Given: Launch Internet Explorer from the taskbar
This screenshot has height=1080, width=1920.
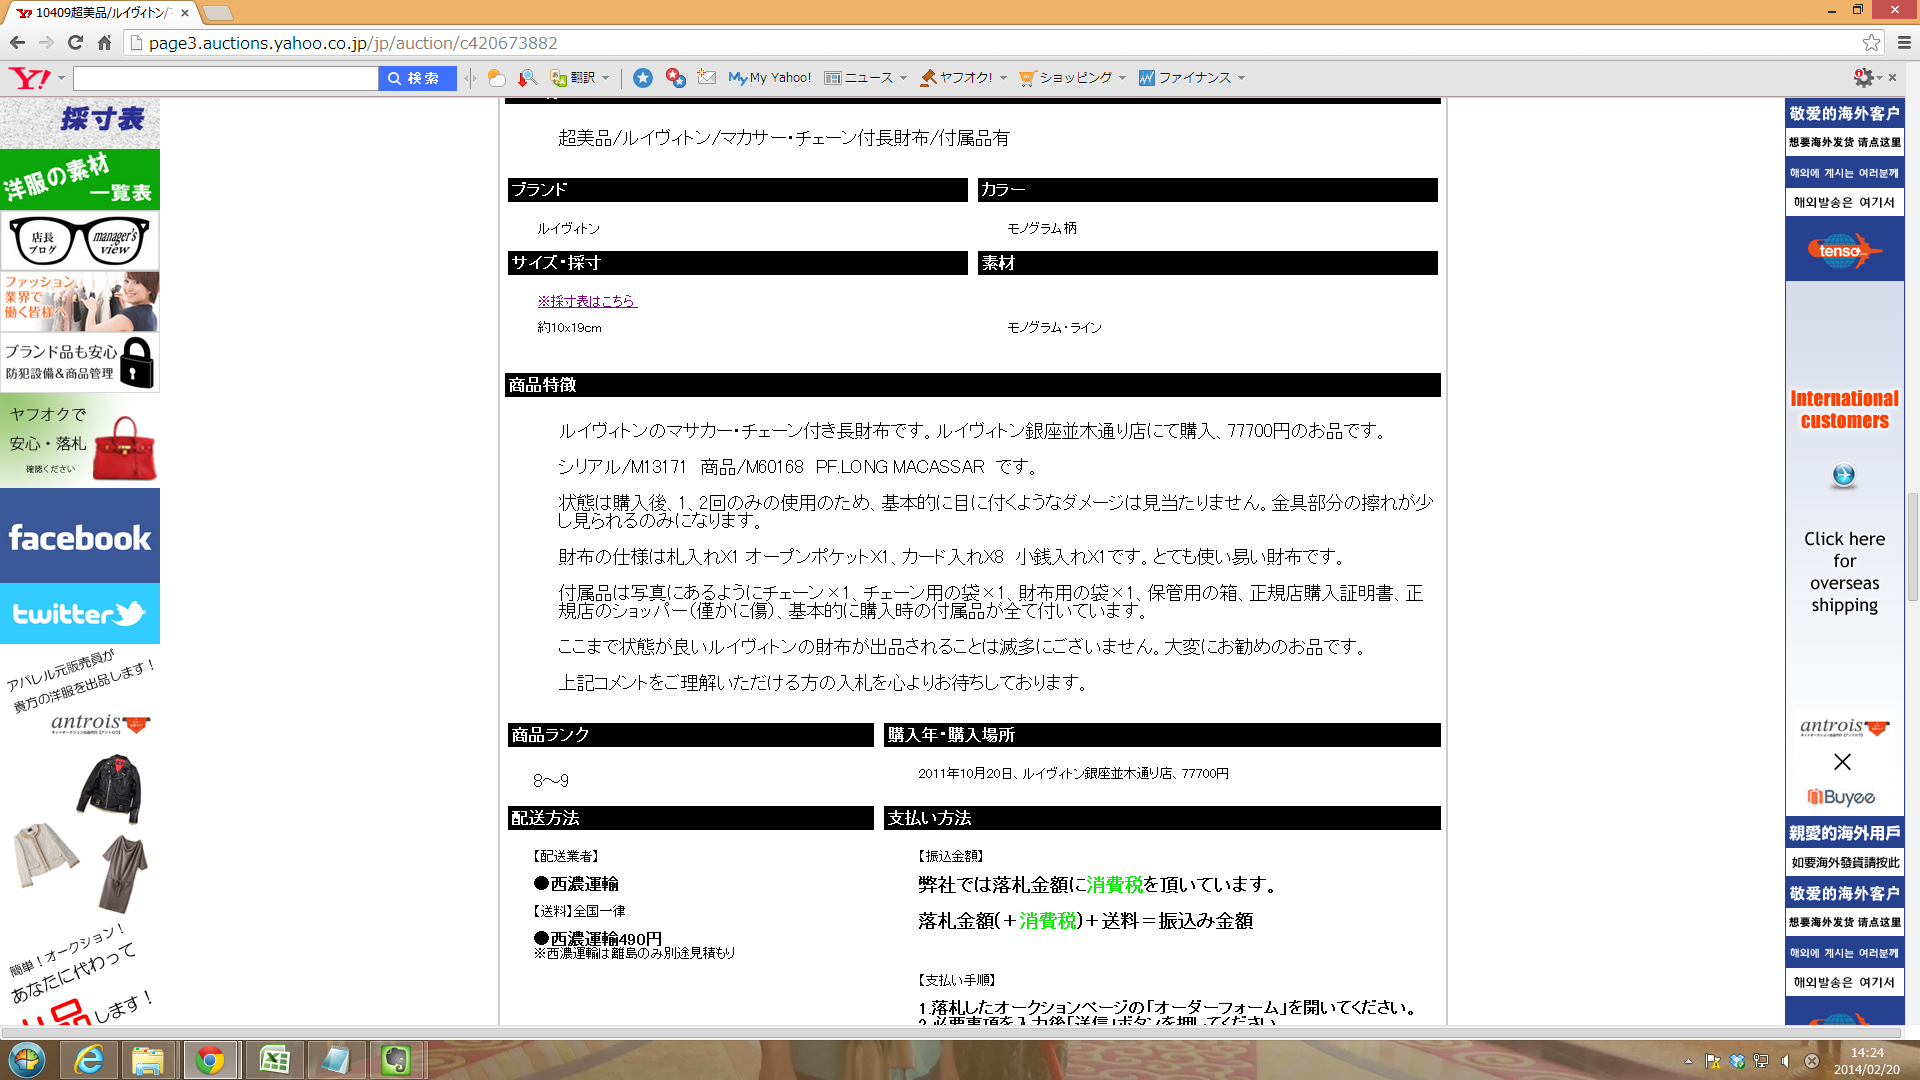Looking at the screenshot, I should pyautogui.click(x=89, y=1060).
